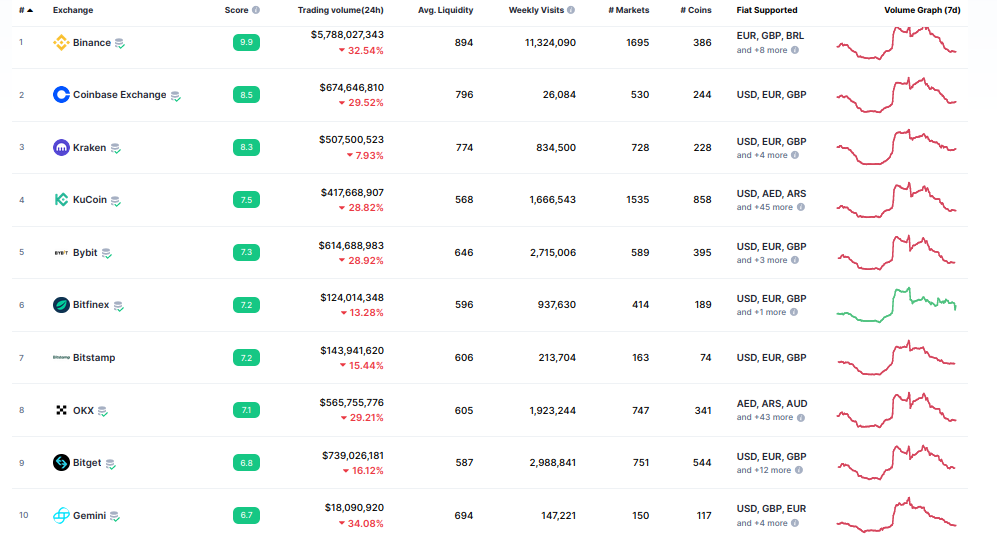997x538 pixels.
Task: Click the Bitfinex logo icon
Action: (x=61, y=305)
